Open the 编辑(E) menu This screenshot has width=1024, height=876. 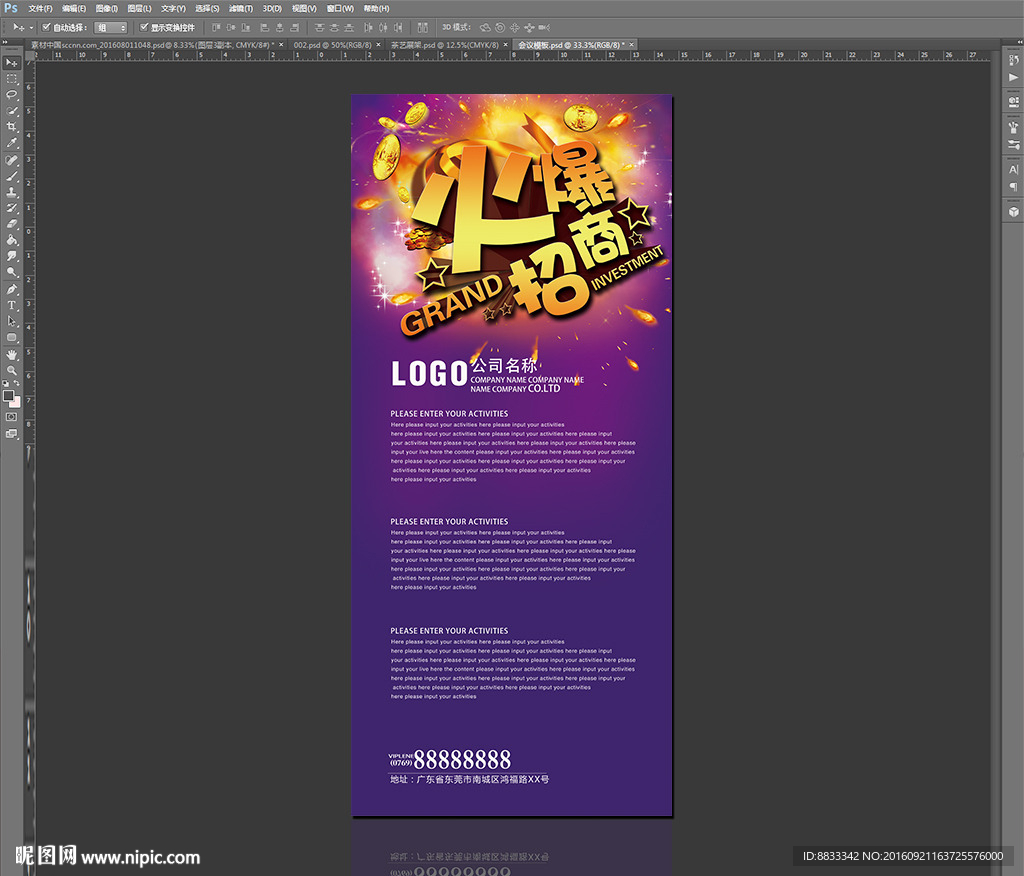click(x=74, y=8)
